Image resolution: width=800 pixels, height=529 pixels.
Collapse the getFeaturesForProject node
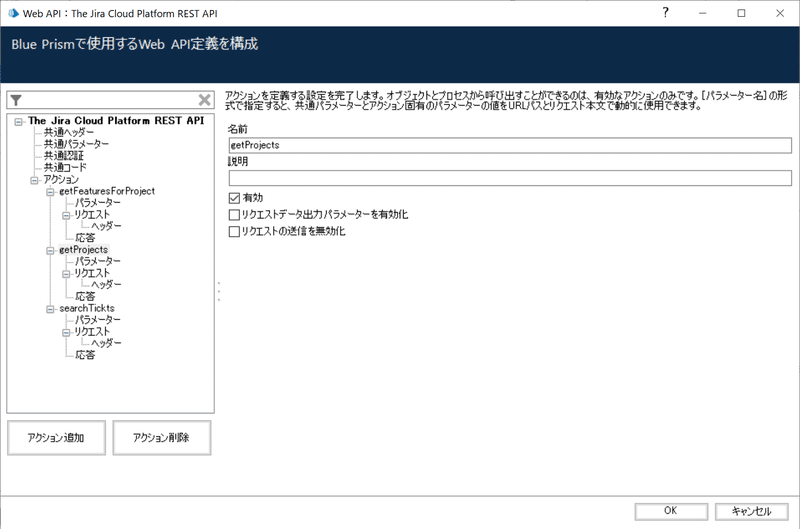click(50, 192)
